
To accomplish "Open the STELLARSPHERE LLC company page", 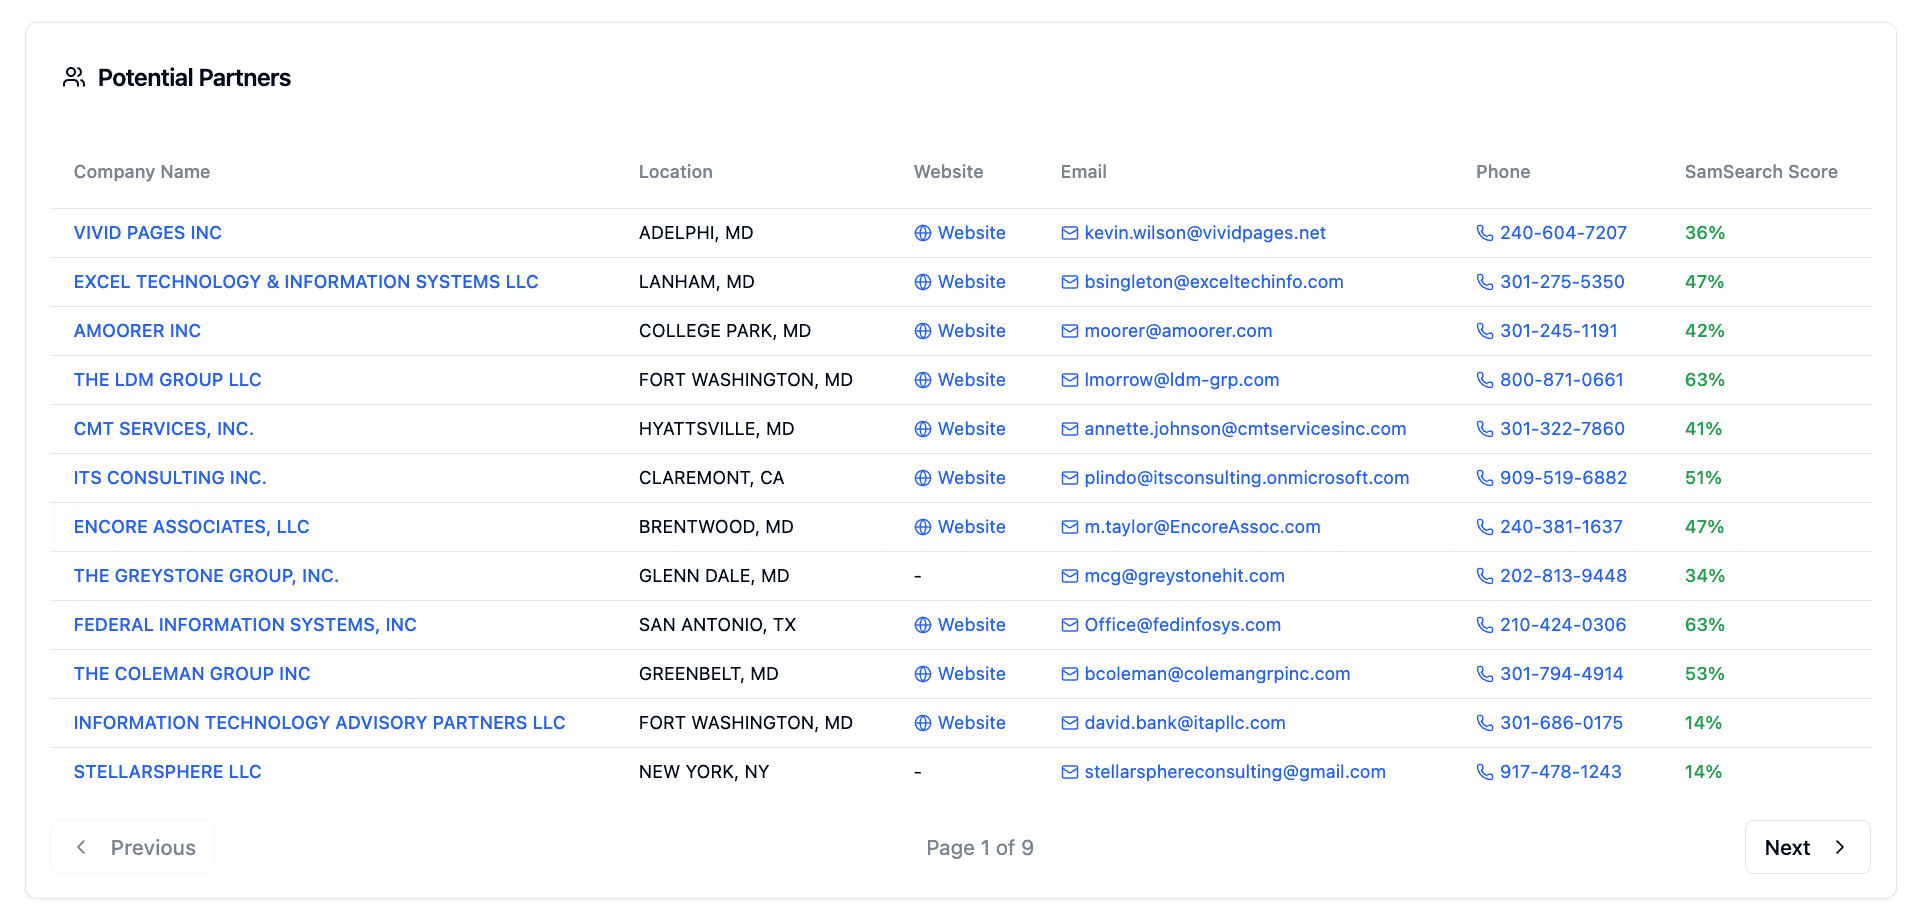I will 167,772.
